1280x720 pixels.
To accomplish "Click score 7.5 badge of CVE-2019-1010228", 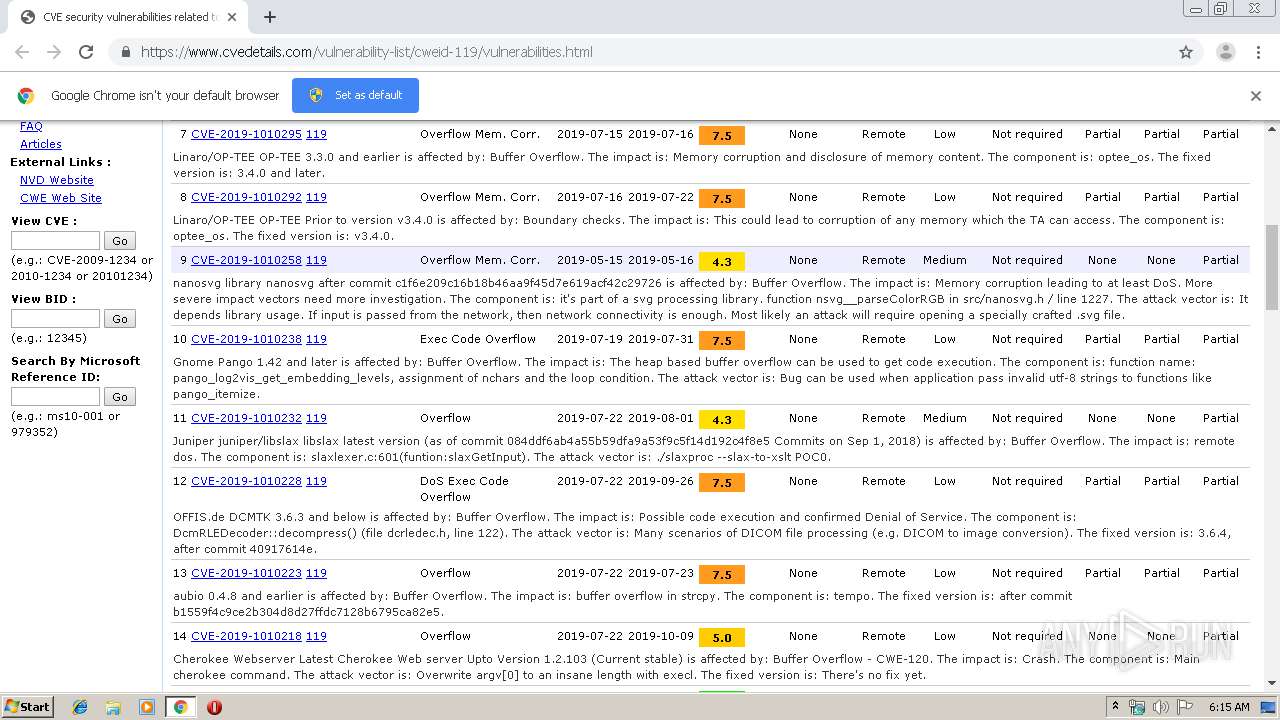I will click(x=722, y=483).
